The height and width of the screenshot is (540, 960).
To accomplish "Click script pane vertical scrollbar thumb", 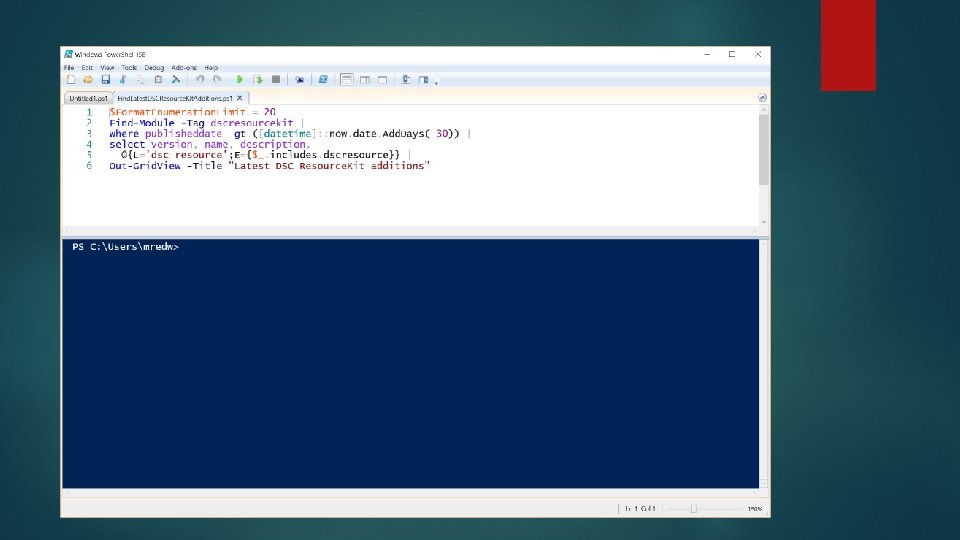I will [763, 149].
